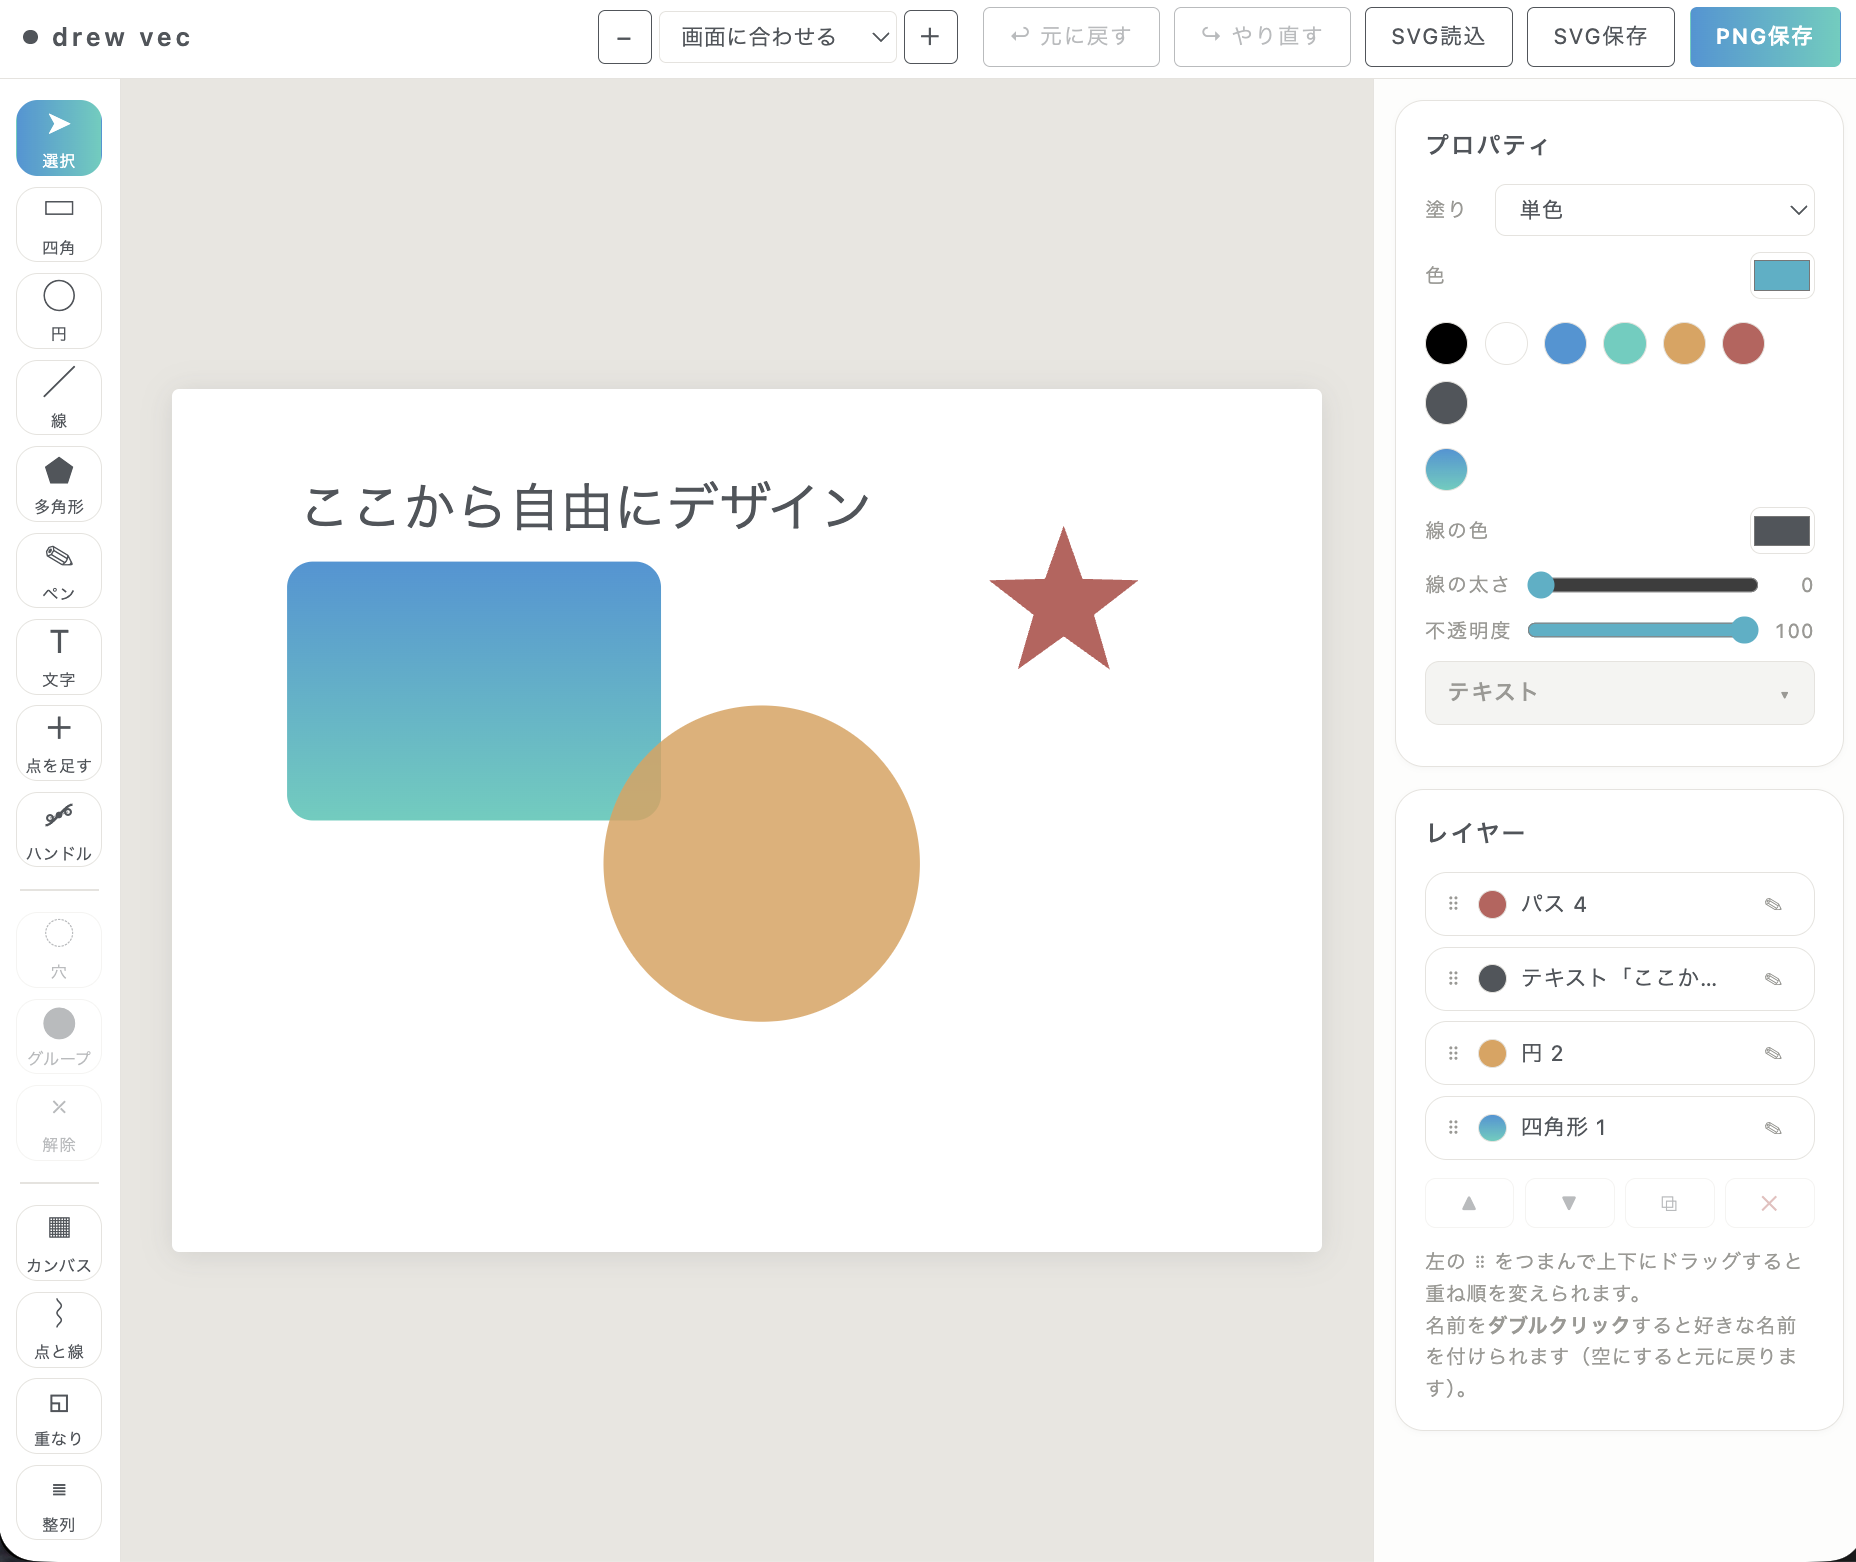This screenshot has width=1856, height=1562.
Task: Choose the black palette color
Action: [x=1446, y=344]
